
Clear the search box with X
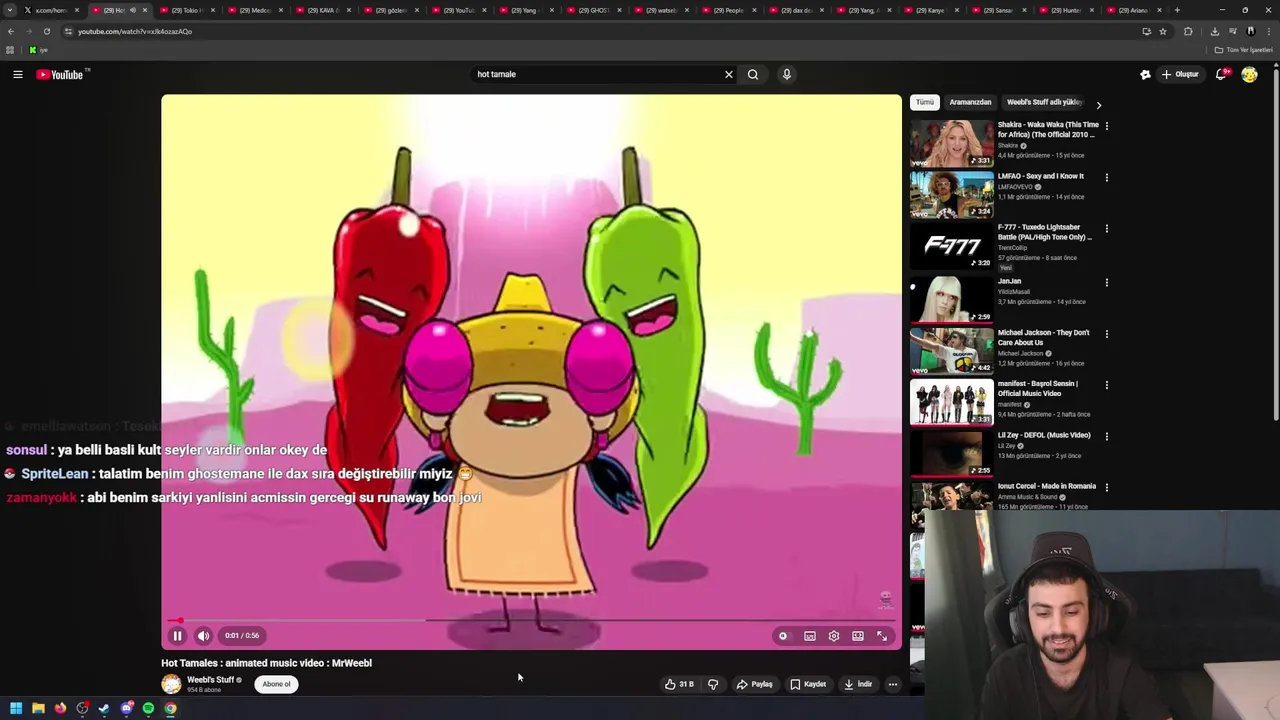[729, 74]
